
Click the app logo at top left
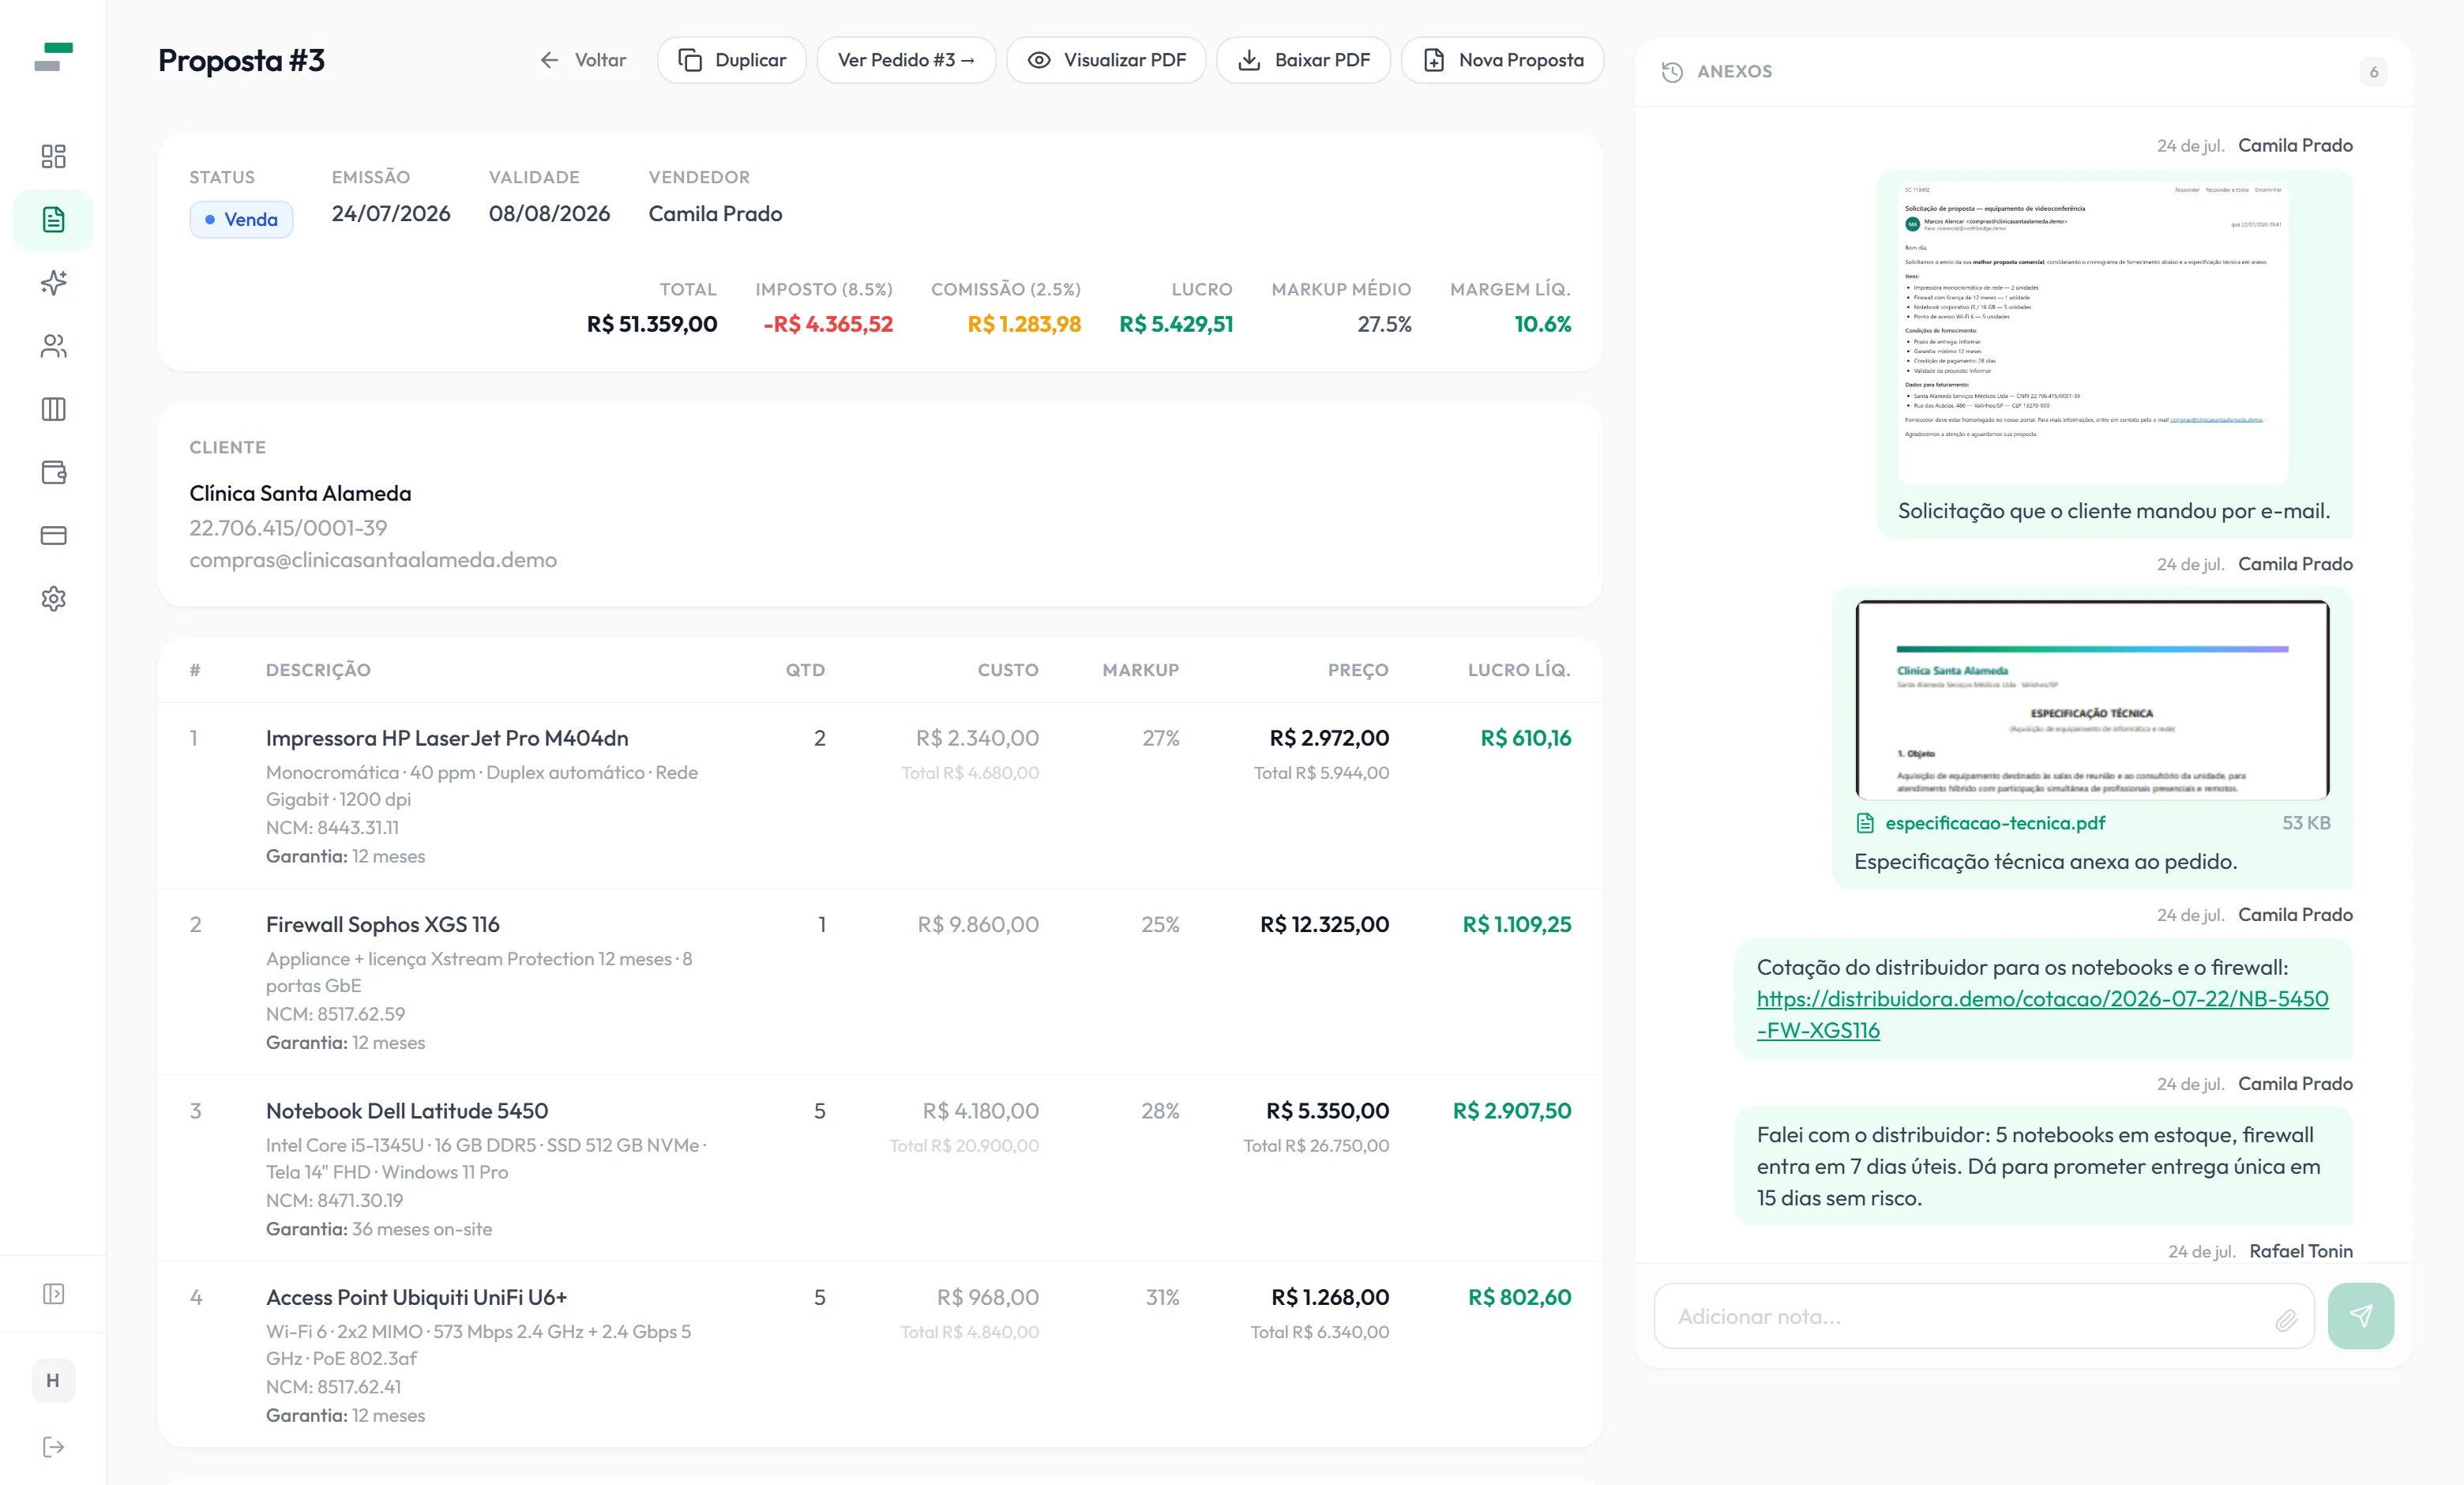coord(53,57)
